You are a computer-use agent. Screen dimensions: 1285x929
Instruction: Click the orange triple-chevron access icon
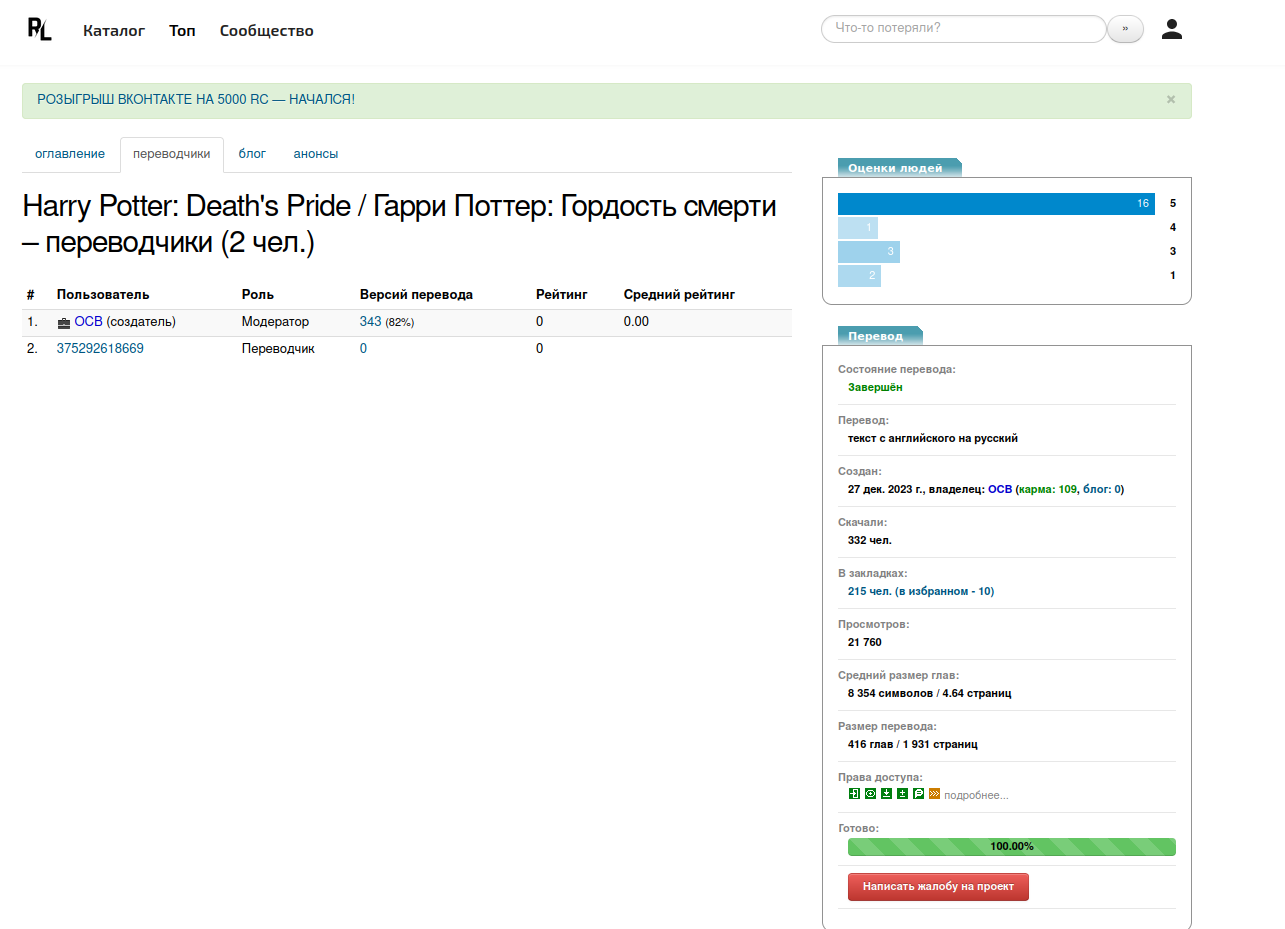[x=934, y=794]
